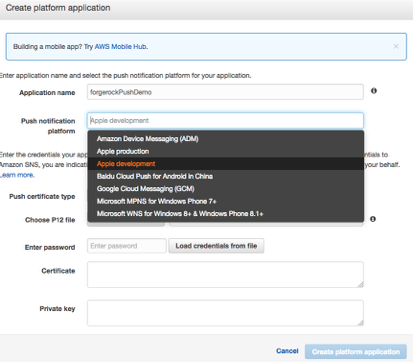Open the AWS Mobile Hub link
Screen dimensions: 413x362
(121, 47)
